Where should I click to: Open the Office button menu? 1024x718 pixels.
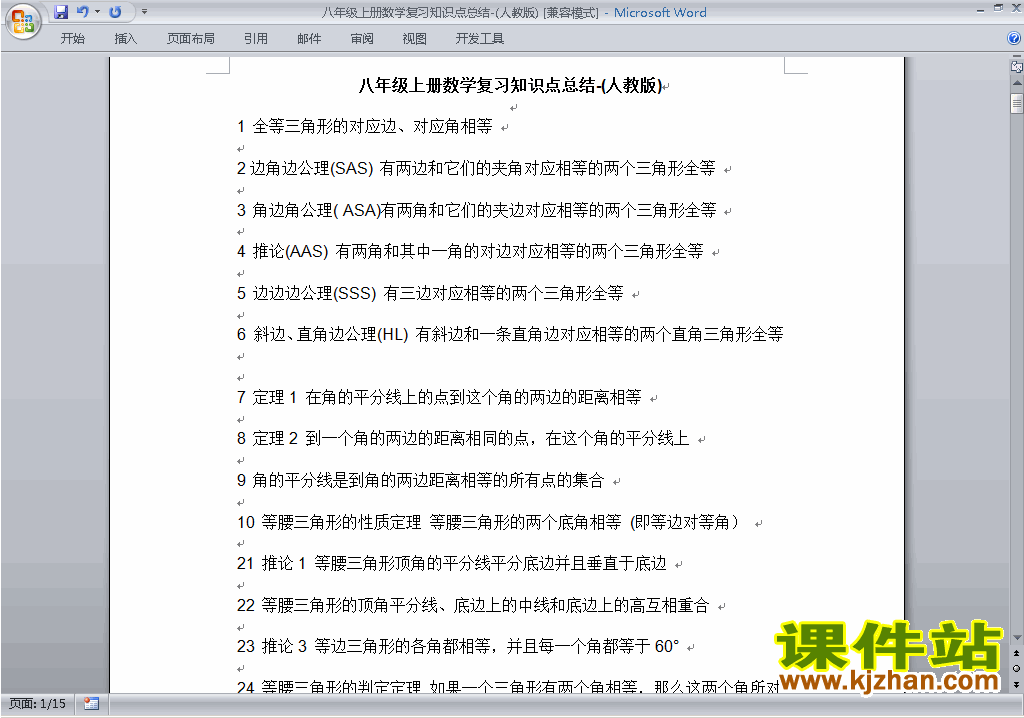23,22
